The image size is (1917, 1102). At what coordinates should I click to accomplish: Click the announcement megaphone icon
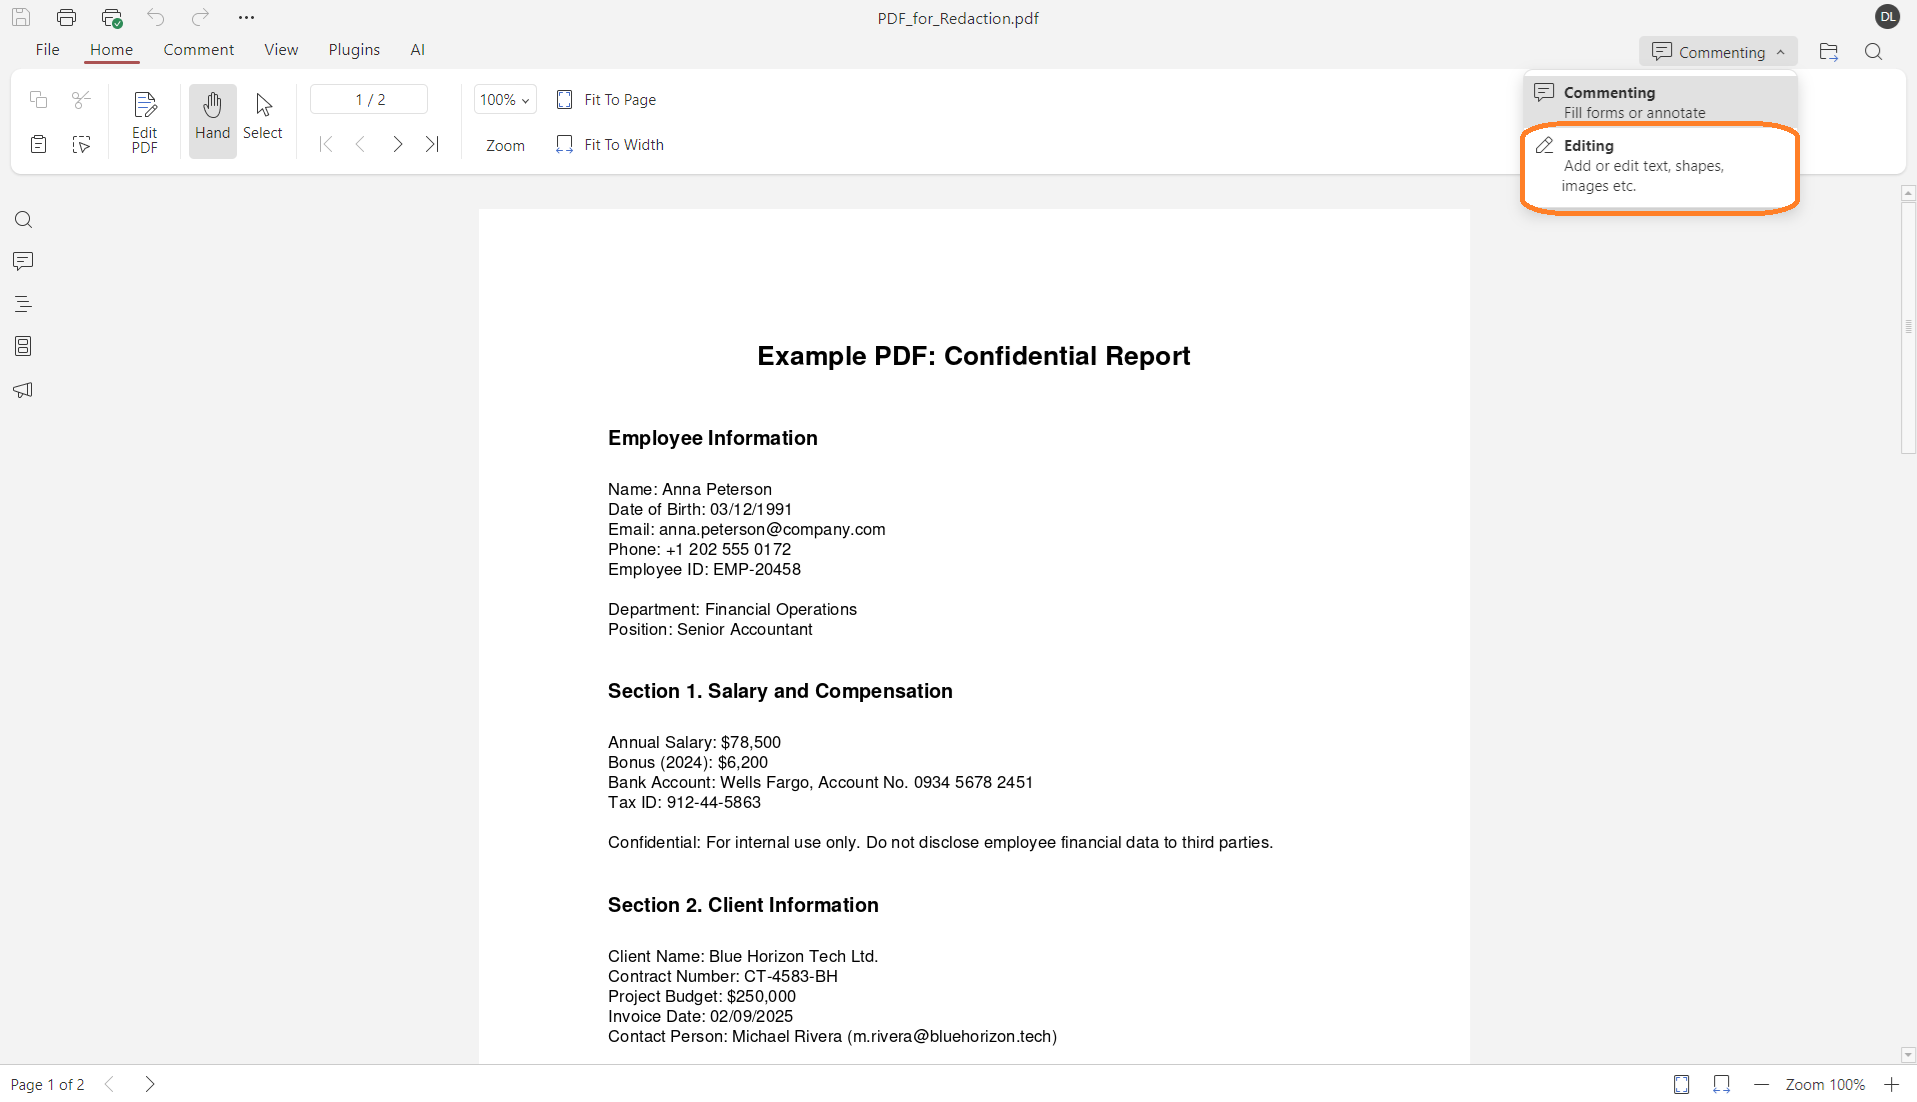click(22, 390)
